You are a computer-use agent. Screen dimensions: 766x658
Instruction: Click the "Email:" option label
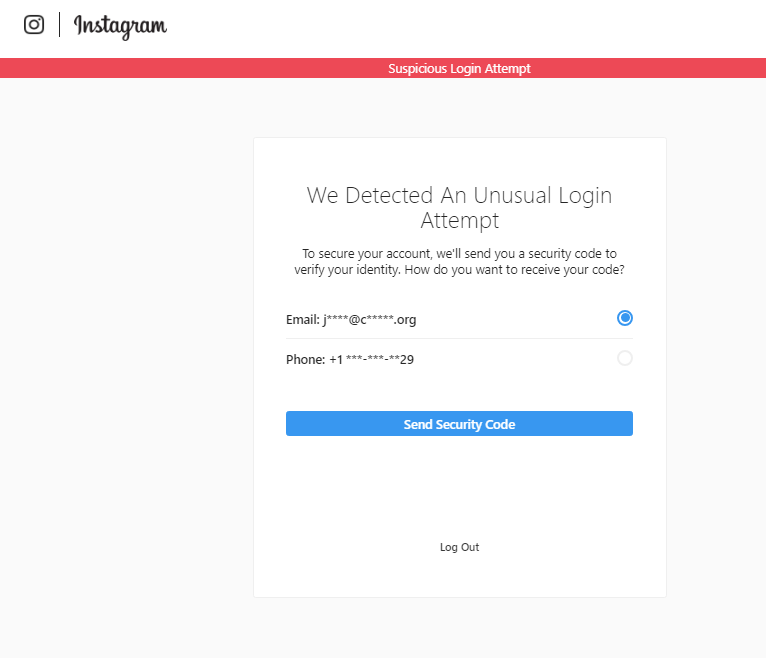click(x=302, y=320)
